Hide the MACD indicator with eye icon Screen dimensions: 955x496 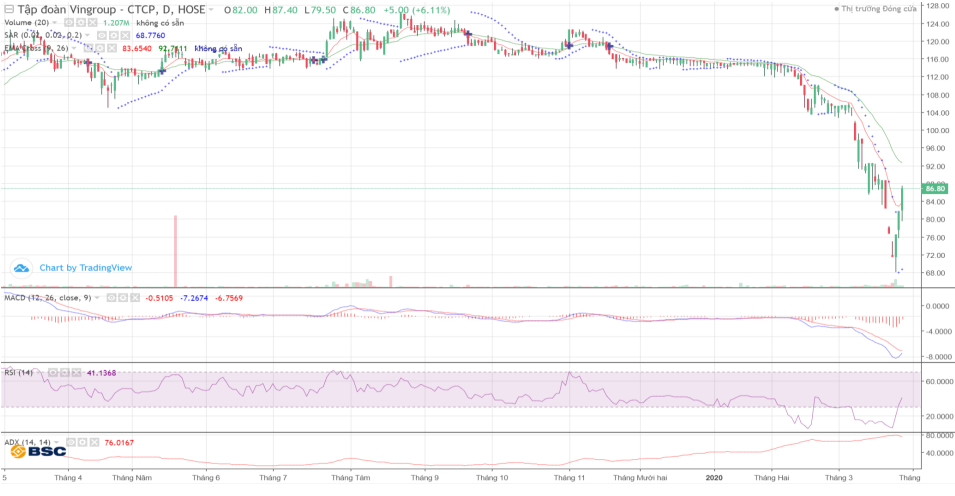click(111, 298)
